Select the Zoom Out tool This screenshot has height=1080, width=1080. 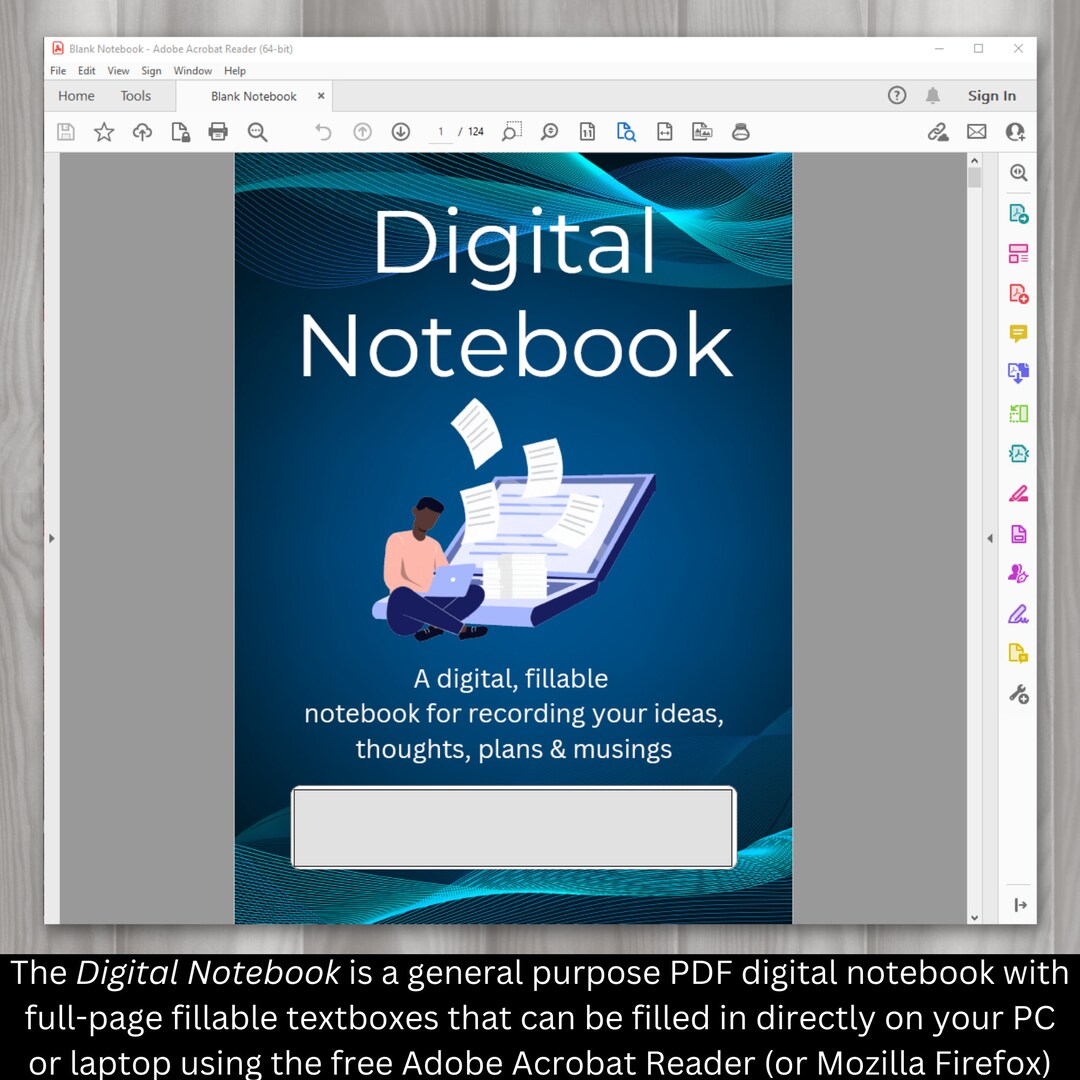257,131
